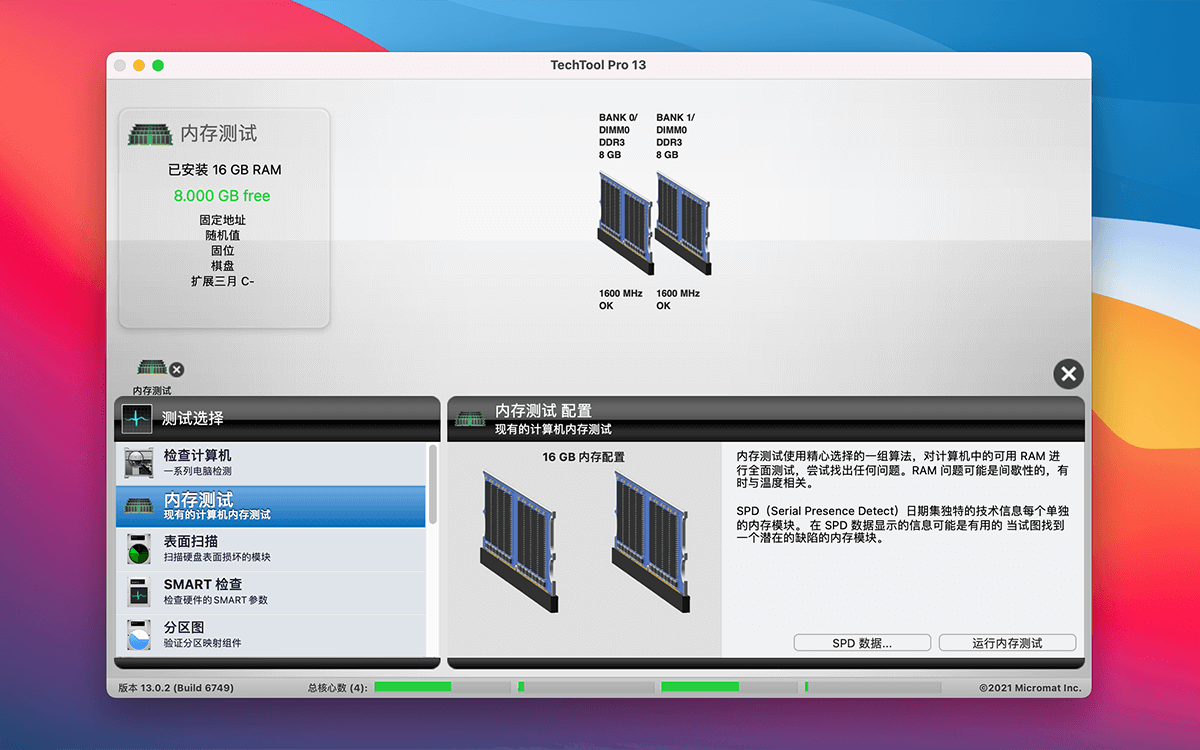Click 版本 13.0.2 (Build 6749) status text
Image resolution: width=1200 pixels, height=750 pixels.
click(175, 688)
